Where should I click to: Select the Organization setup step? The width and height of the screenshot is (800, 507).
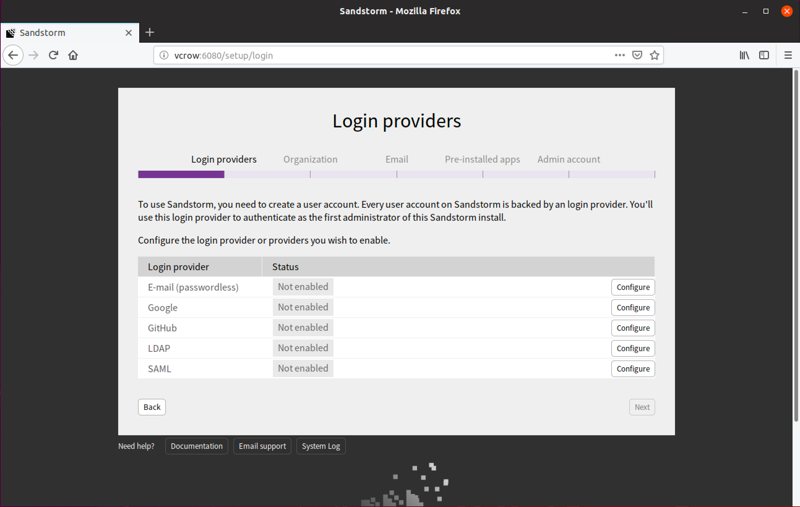pos(310,159)
